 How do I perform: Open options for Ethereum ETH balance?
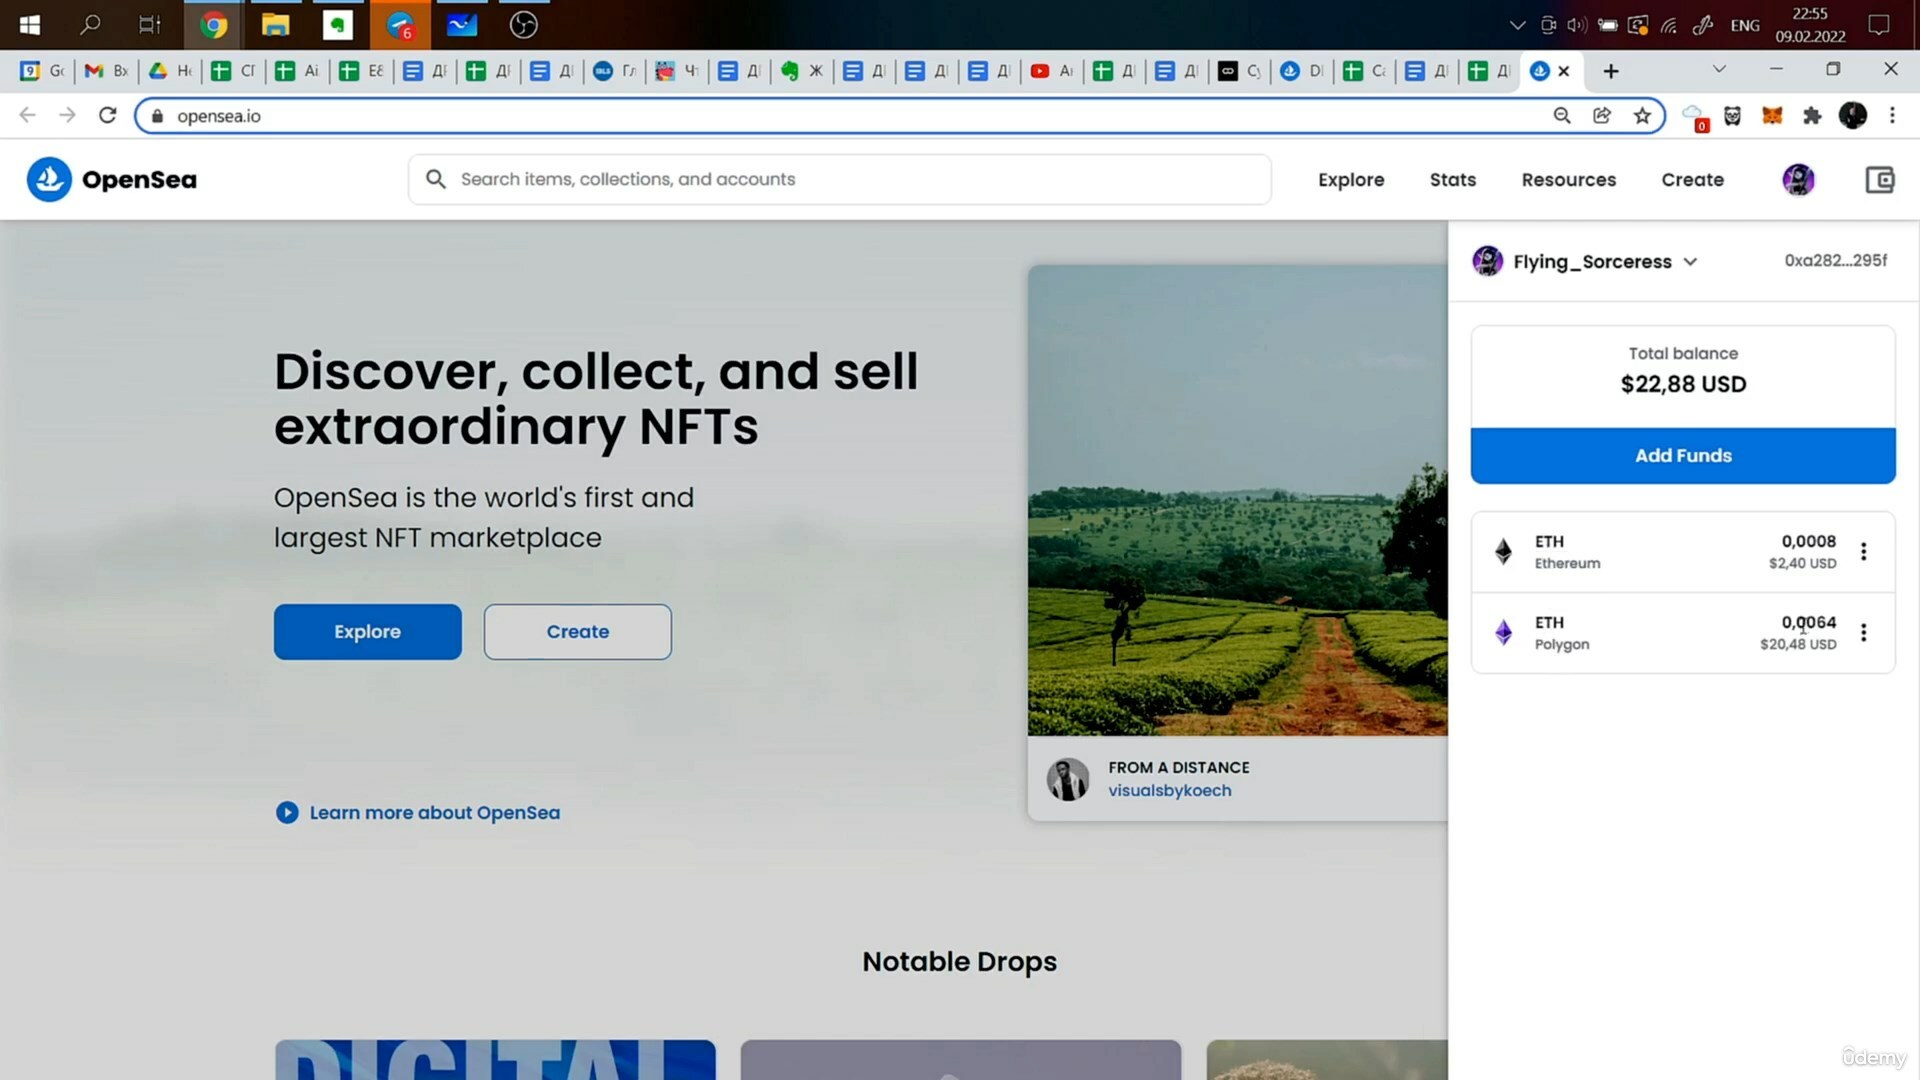tap(1863, 552)
